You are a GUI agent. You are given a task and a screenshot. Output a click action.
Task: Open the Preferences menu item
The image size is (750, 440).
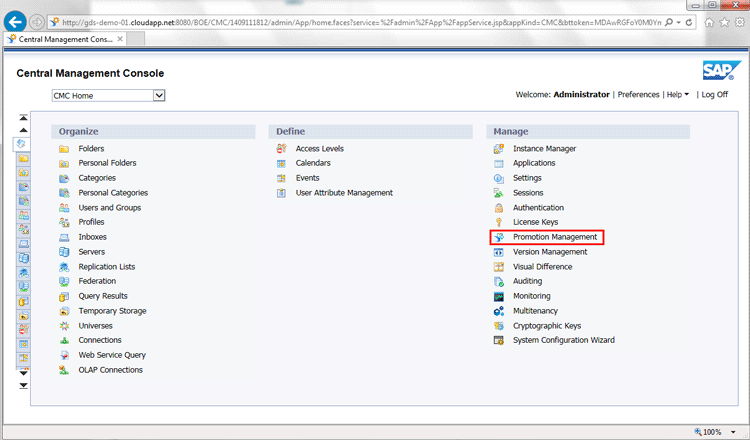click(x=638, y=95)
